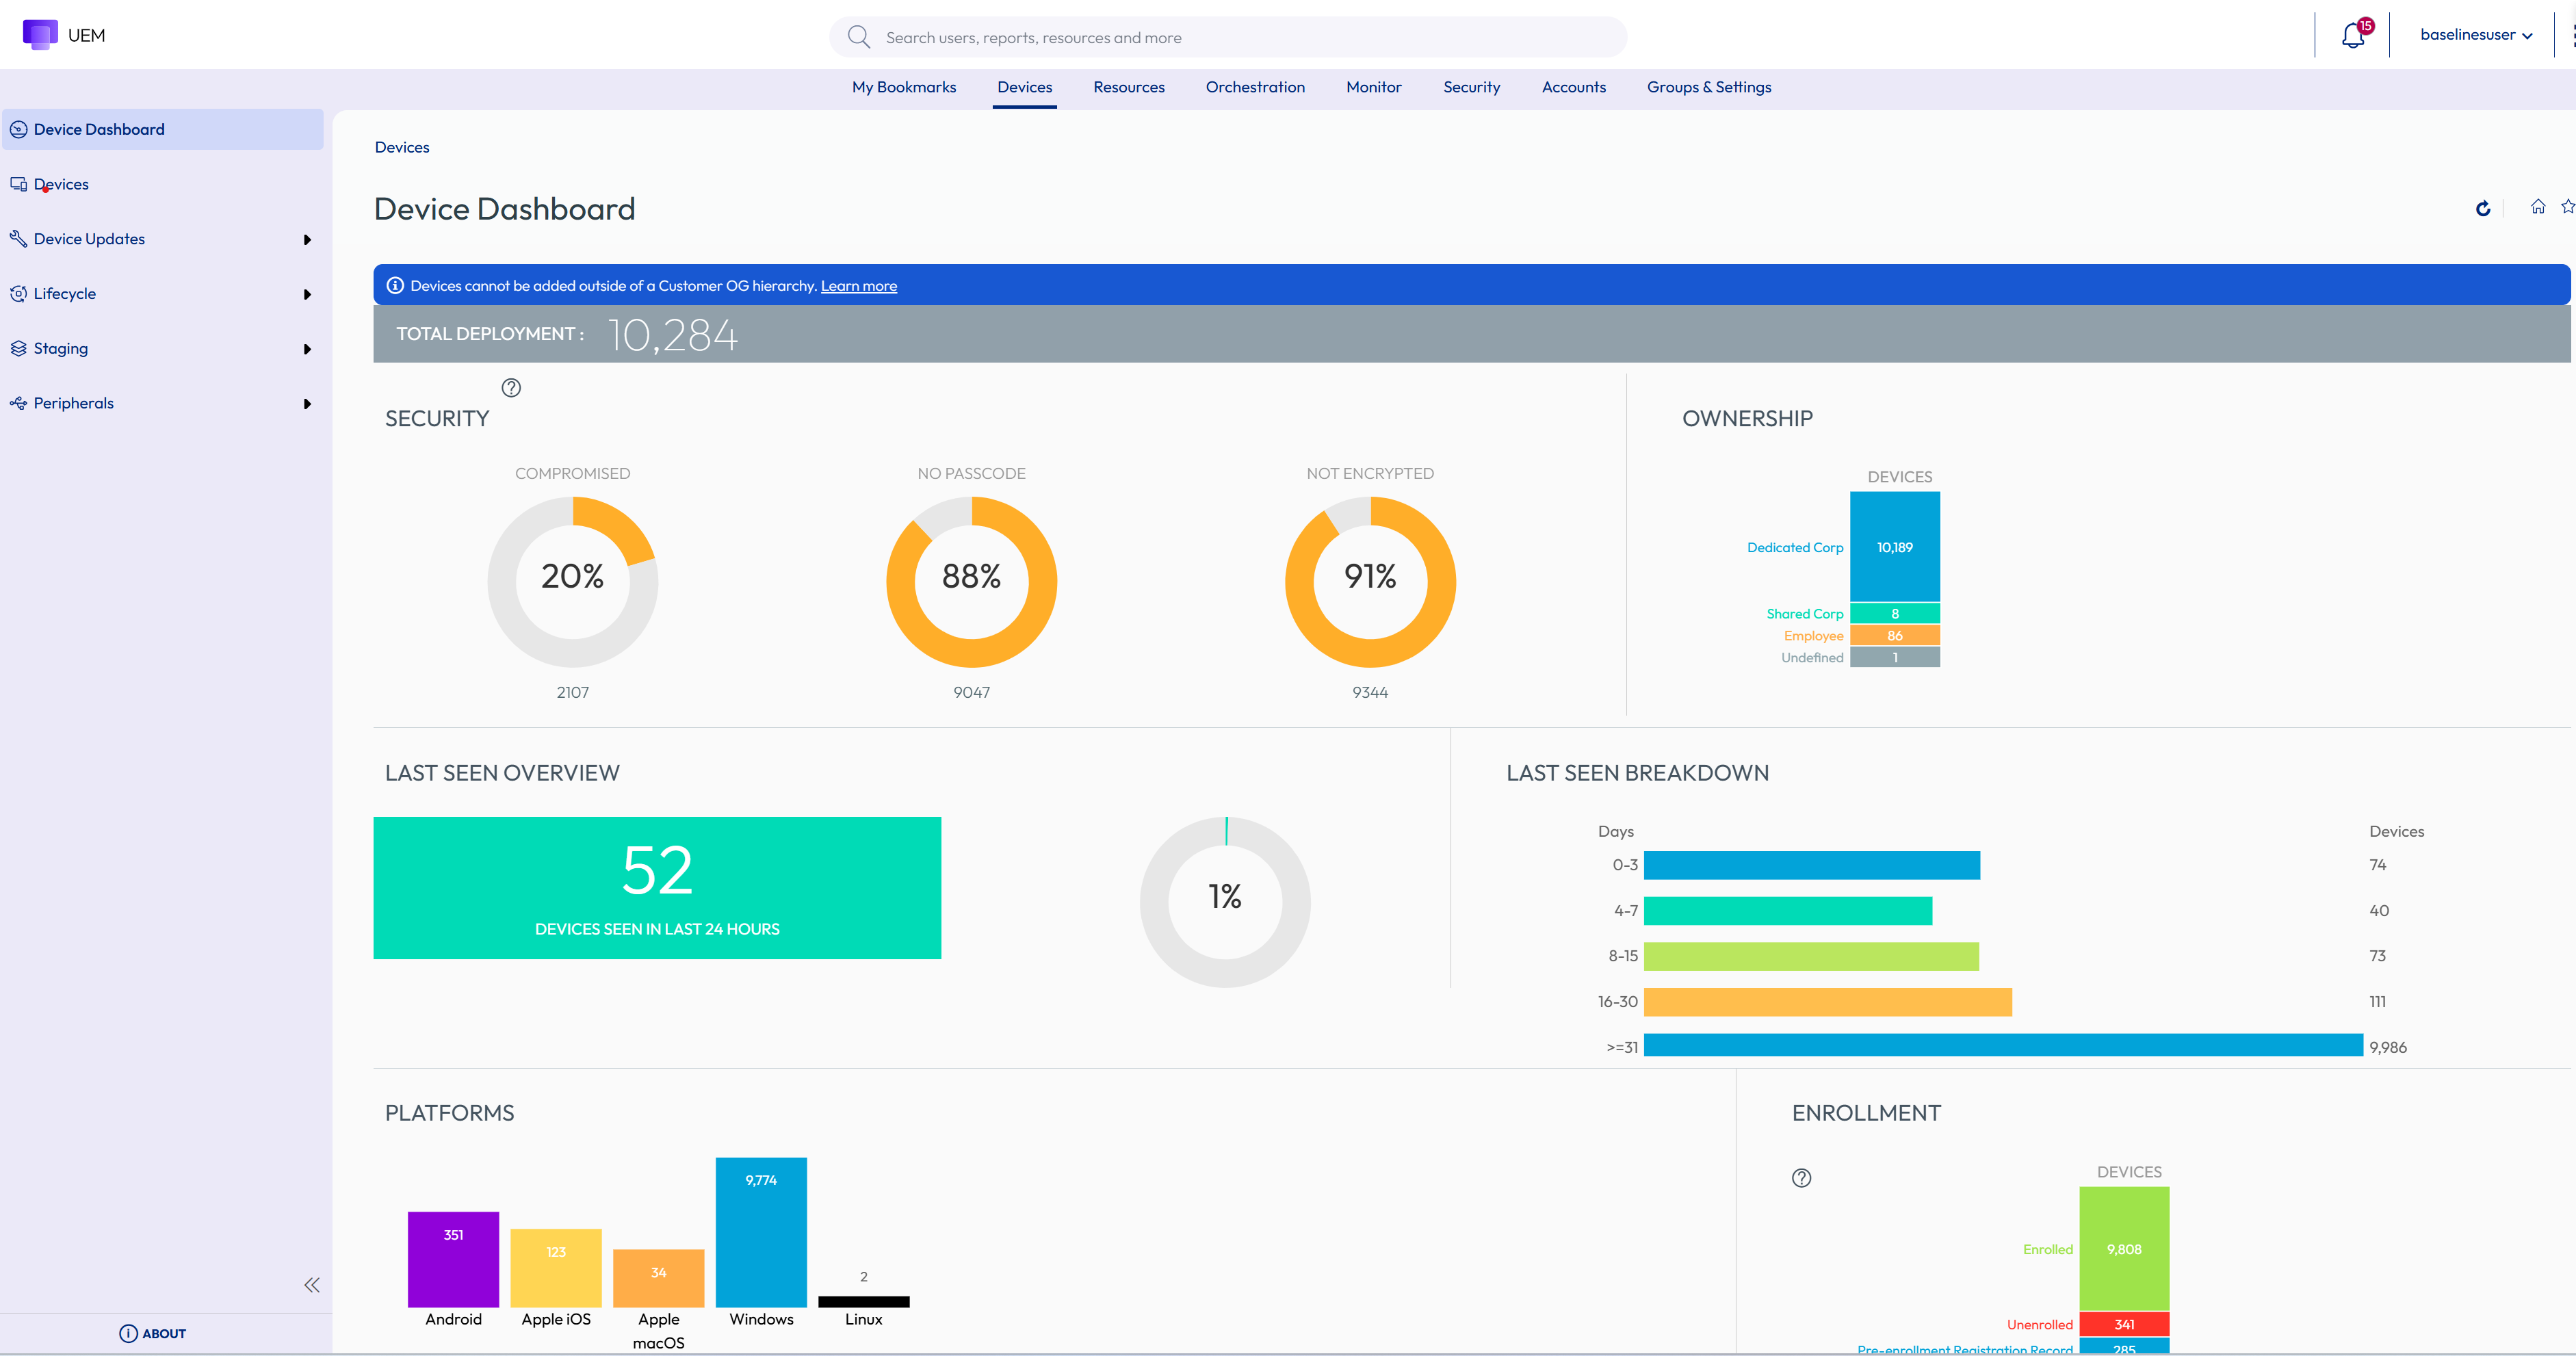Click the Lifecycle sidebar icon
Image resolution: width=2576 pixels, height=1356 pixels.
pyautogui.click(x=18, y=293)
